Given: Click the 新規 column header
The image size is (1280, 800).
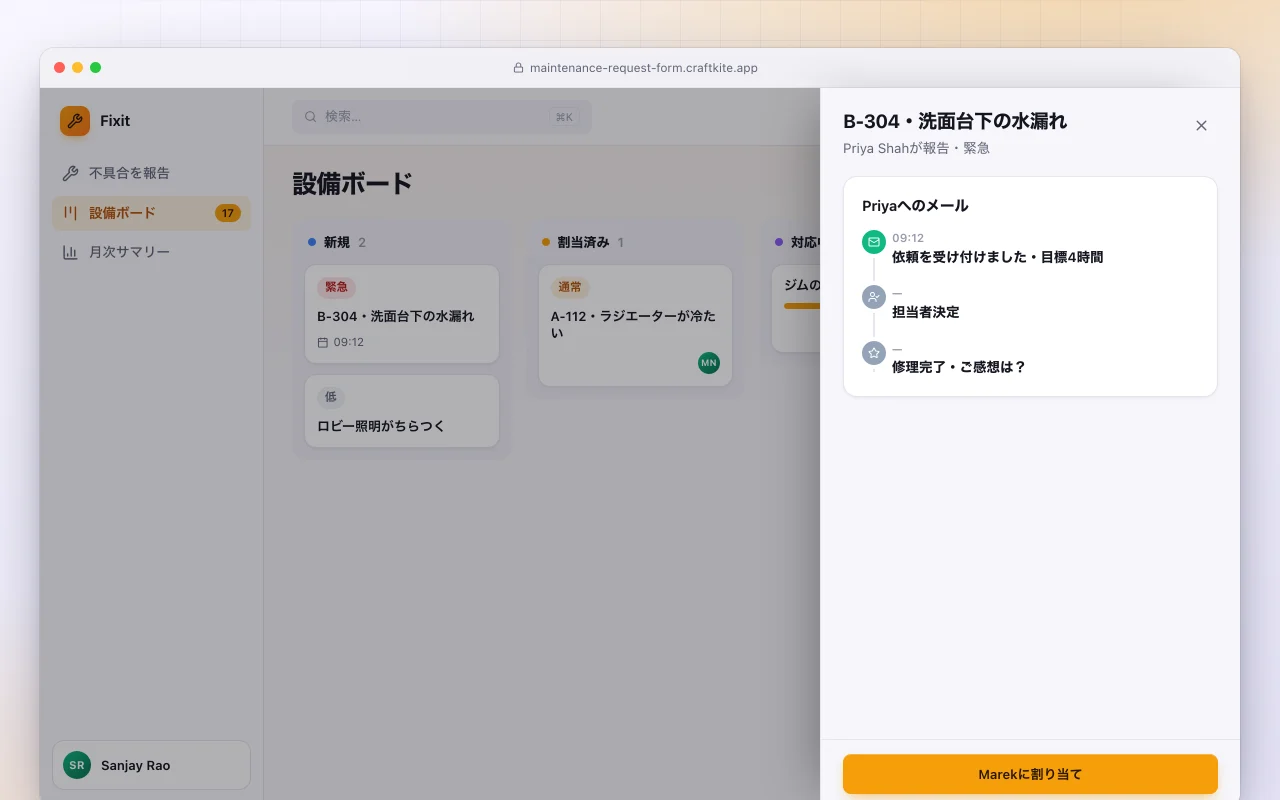Looking at the screenshot, I should point(337,242).
